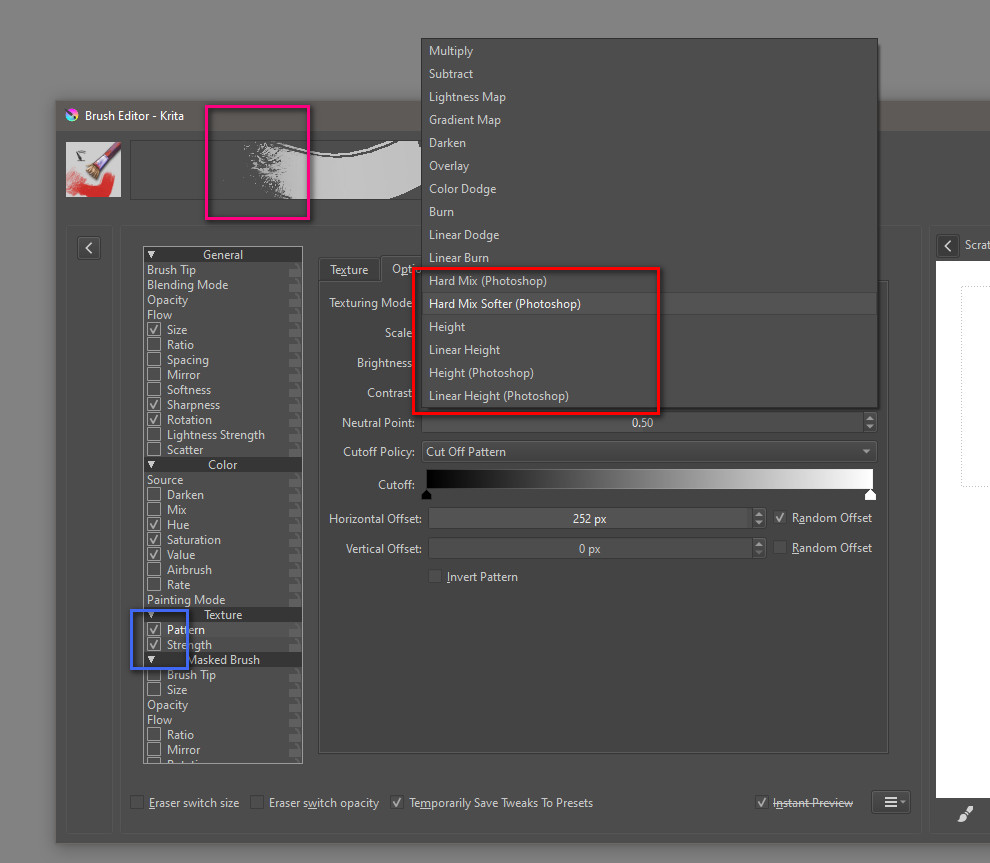
Task: Enable the Ratio option in General
Action: click(x=154, y=345)
